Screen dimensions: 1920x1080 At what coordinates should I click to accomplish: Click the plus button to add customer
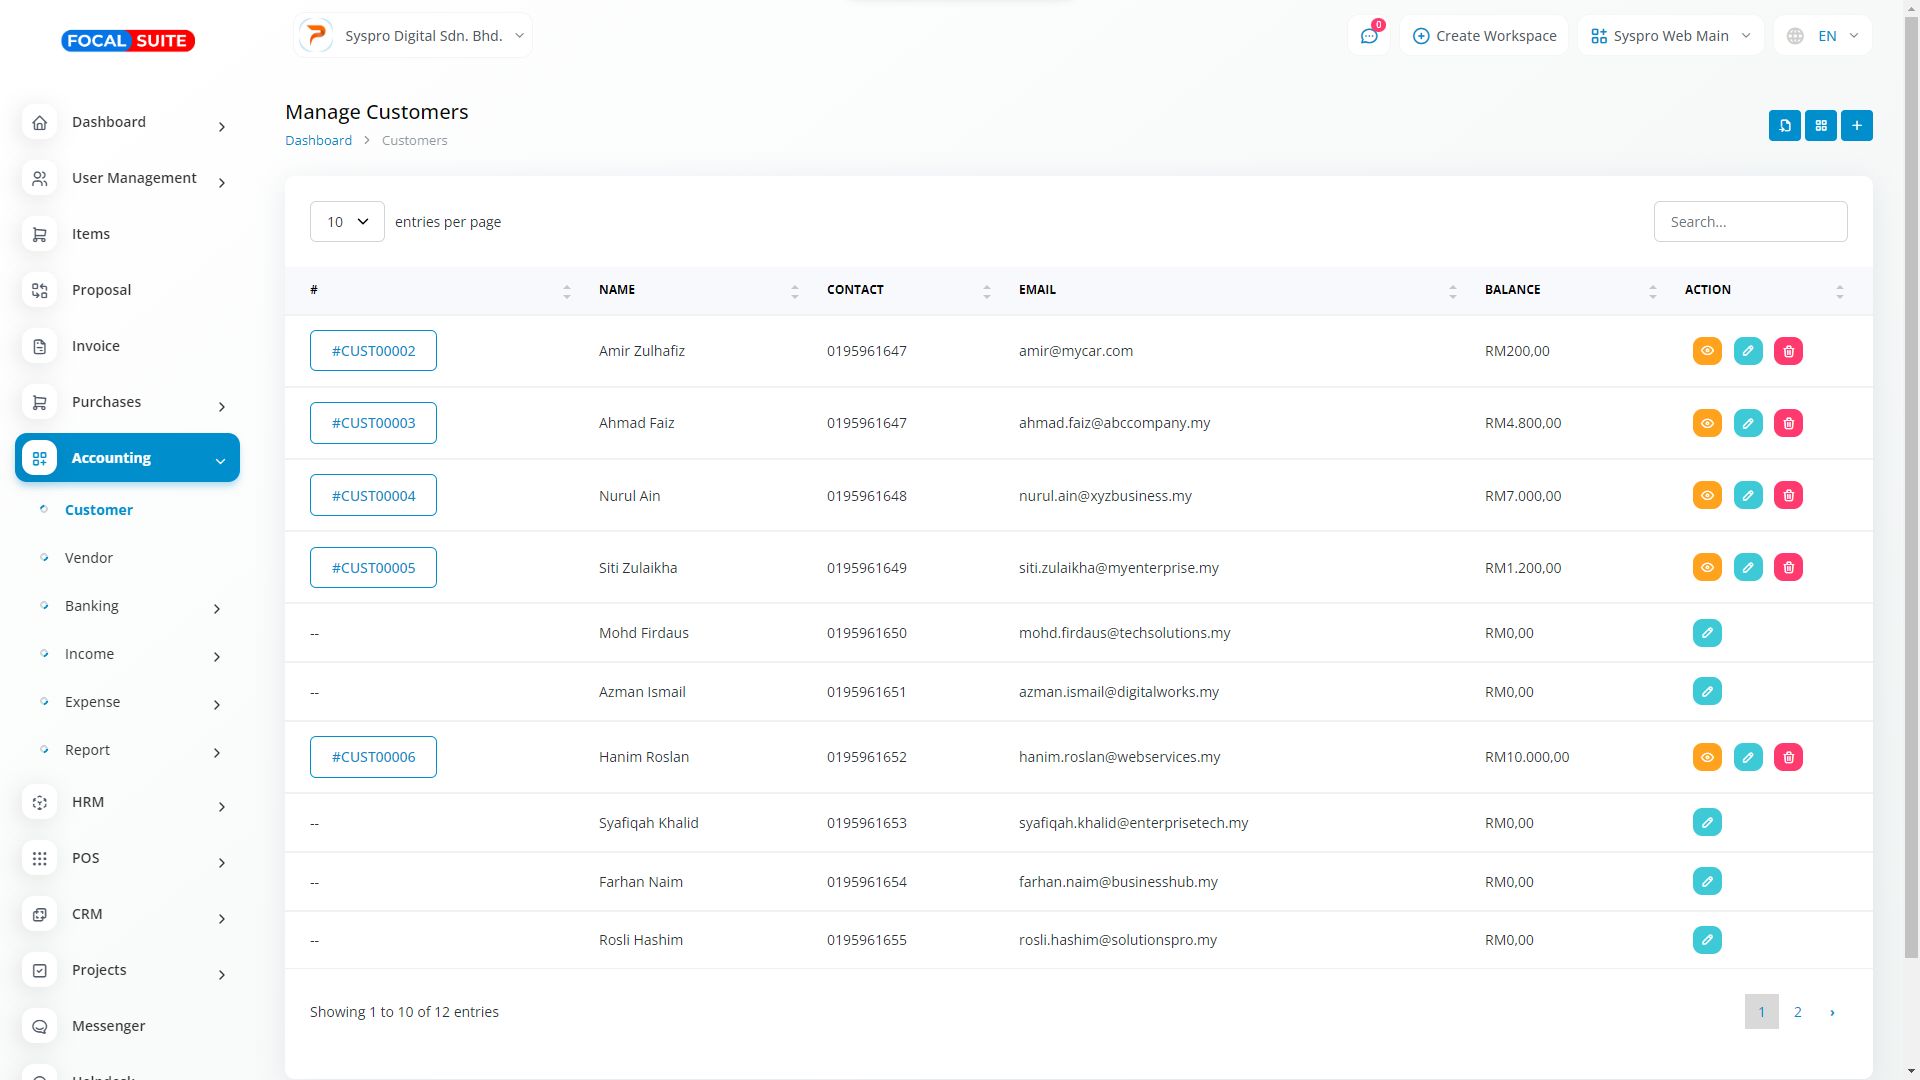(1856, 126)
